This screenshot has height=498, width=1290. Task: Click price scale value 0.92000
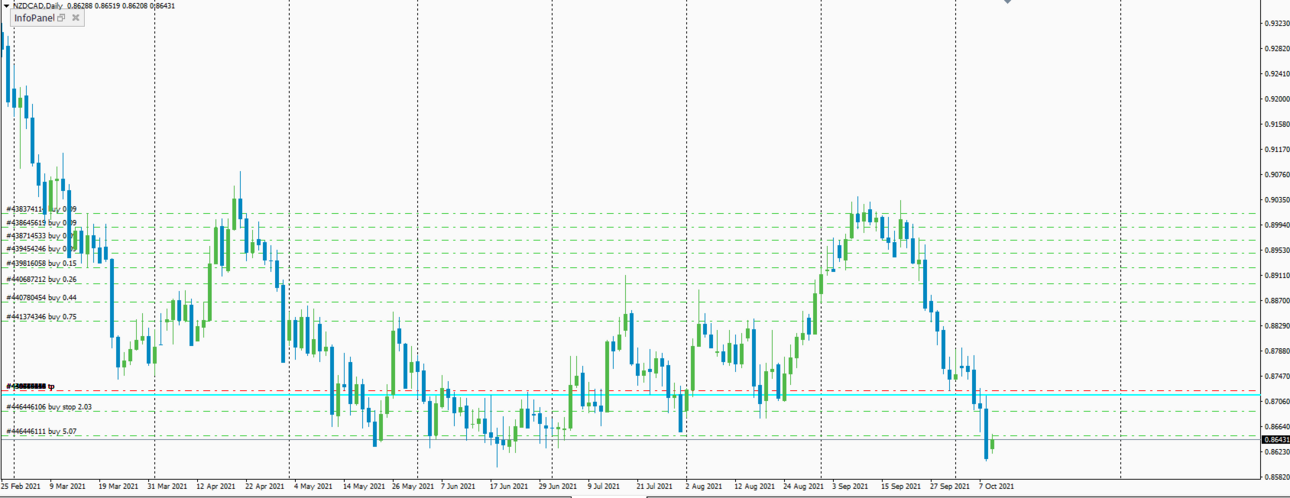(1277, 99)
